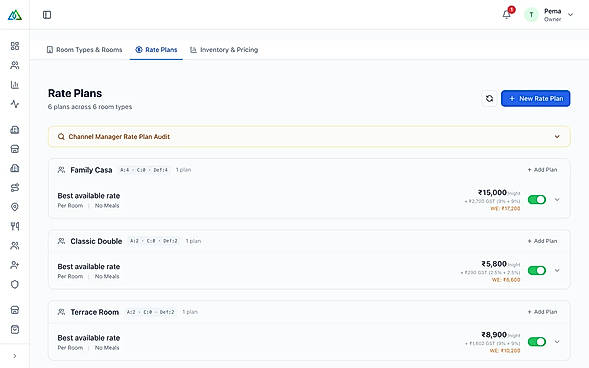This screenshot has width=589, height=368.
Task: Click Add Plan for Classic Double
Action: 542,241
